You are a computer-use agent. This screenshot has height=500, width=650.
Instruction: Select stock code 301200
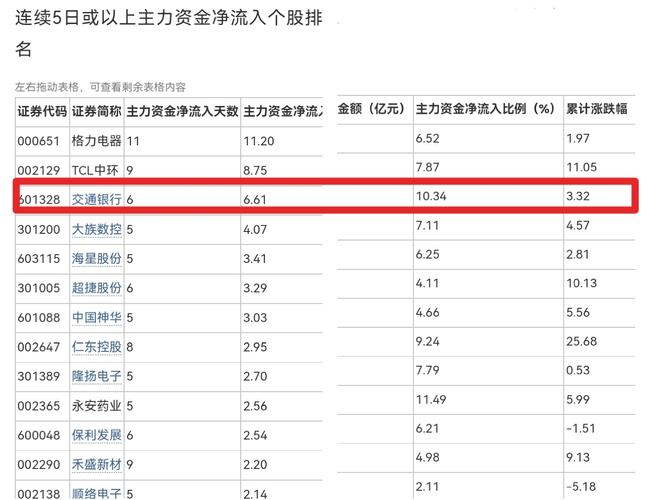point(39,229)
